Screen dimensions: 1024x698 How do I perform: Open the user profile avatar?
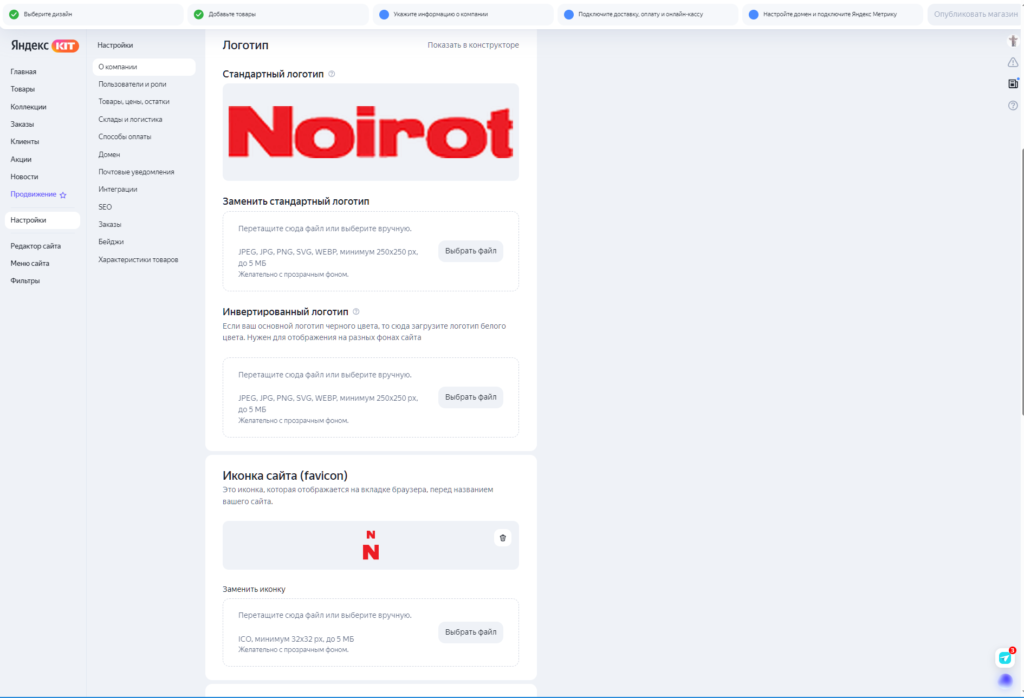pos(1013,41)
